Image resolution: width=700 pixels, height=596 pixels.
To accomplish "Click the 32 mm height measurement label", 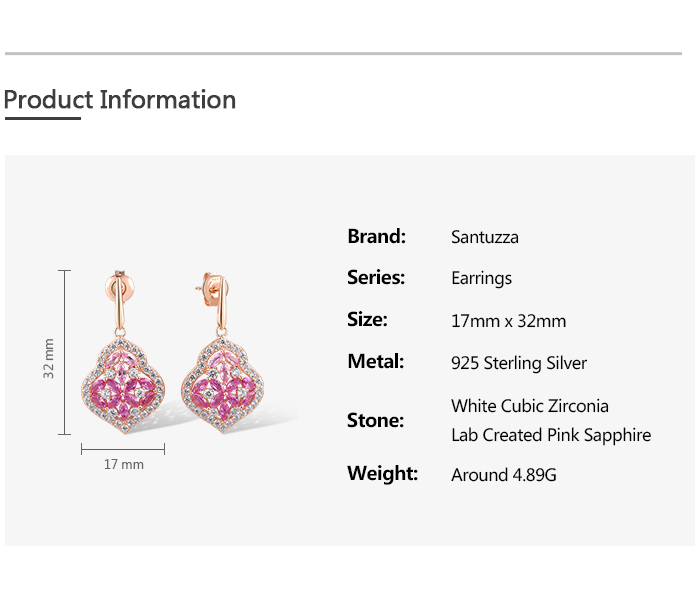I will [49, 358].
